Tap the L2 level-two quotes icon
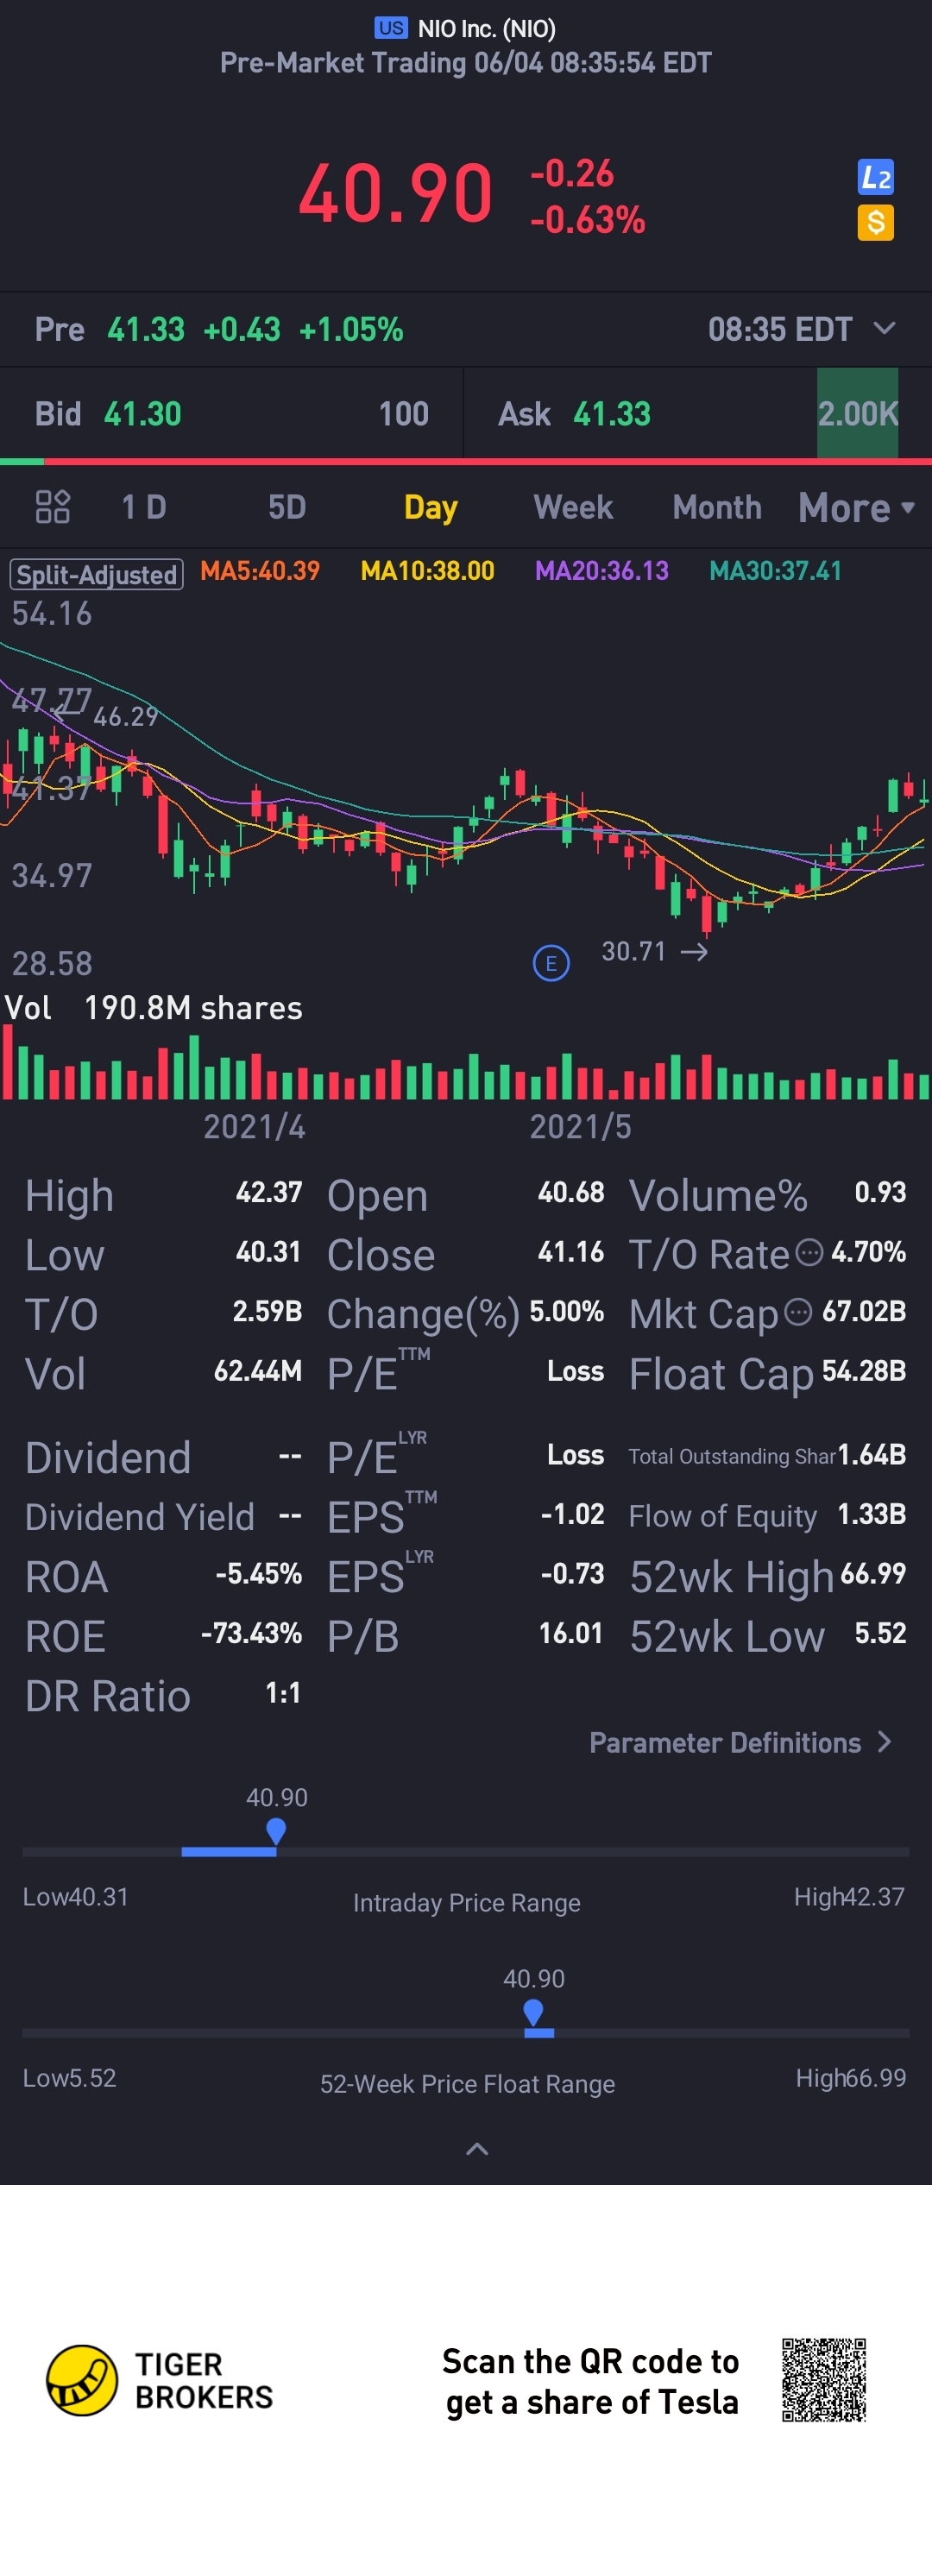Viewport: 932px width, 2576px height. [x=875, y=177]
